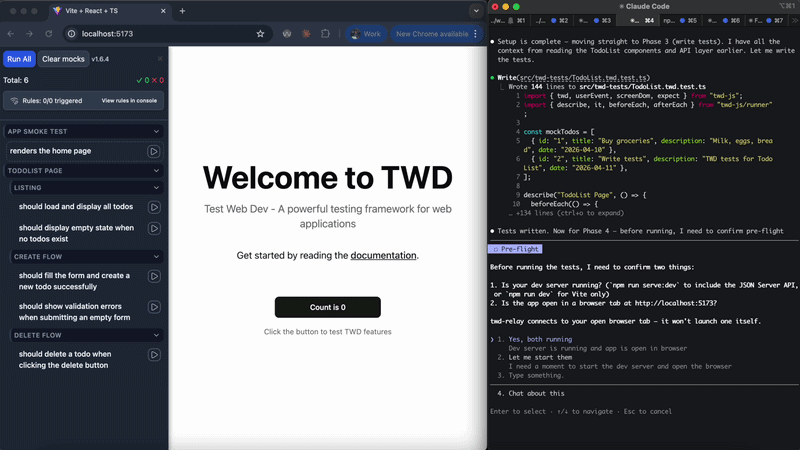Switch to terminal tab ⌘6
The width and height of the screenshot is (800, 450).
click(x=723, y=20)
